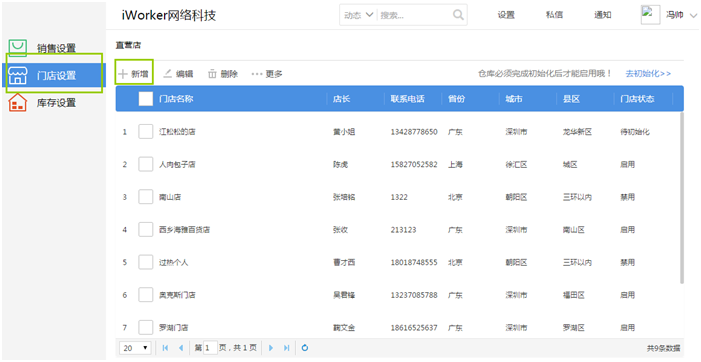This screenshot has width=701, height=362.
Task: Click manager name 陈虎
Action: 340,164
